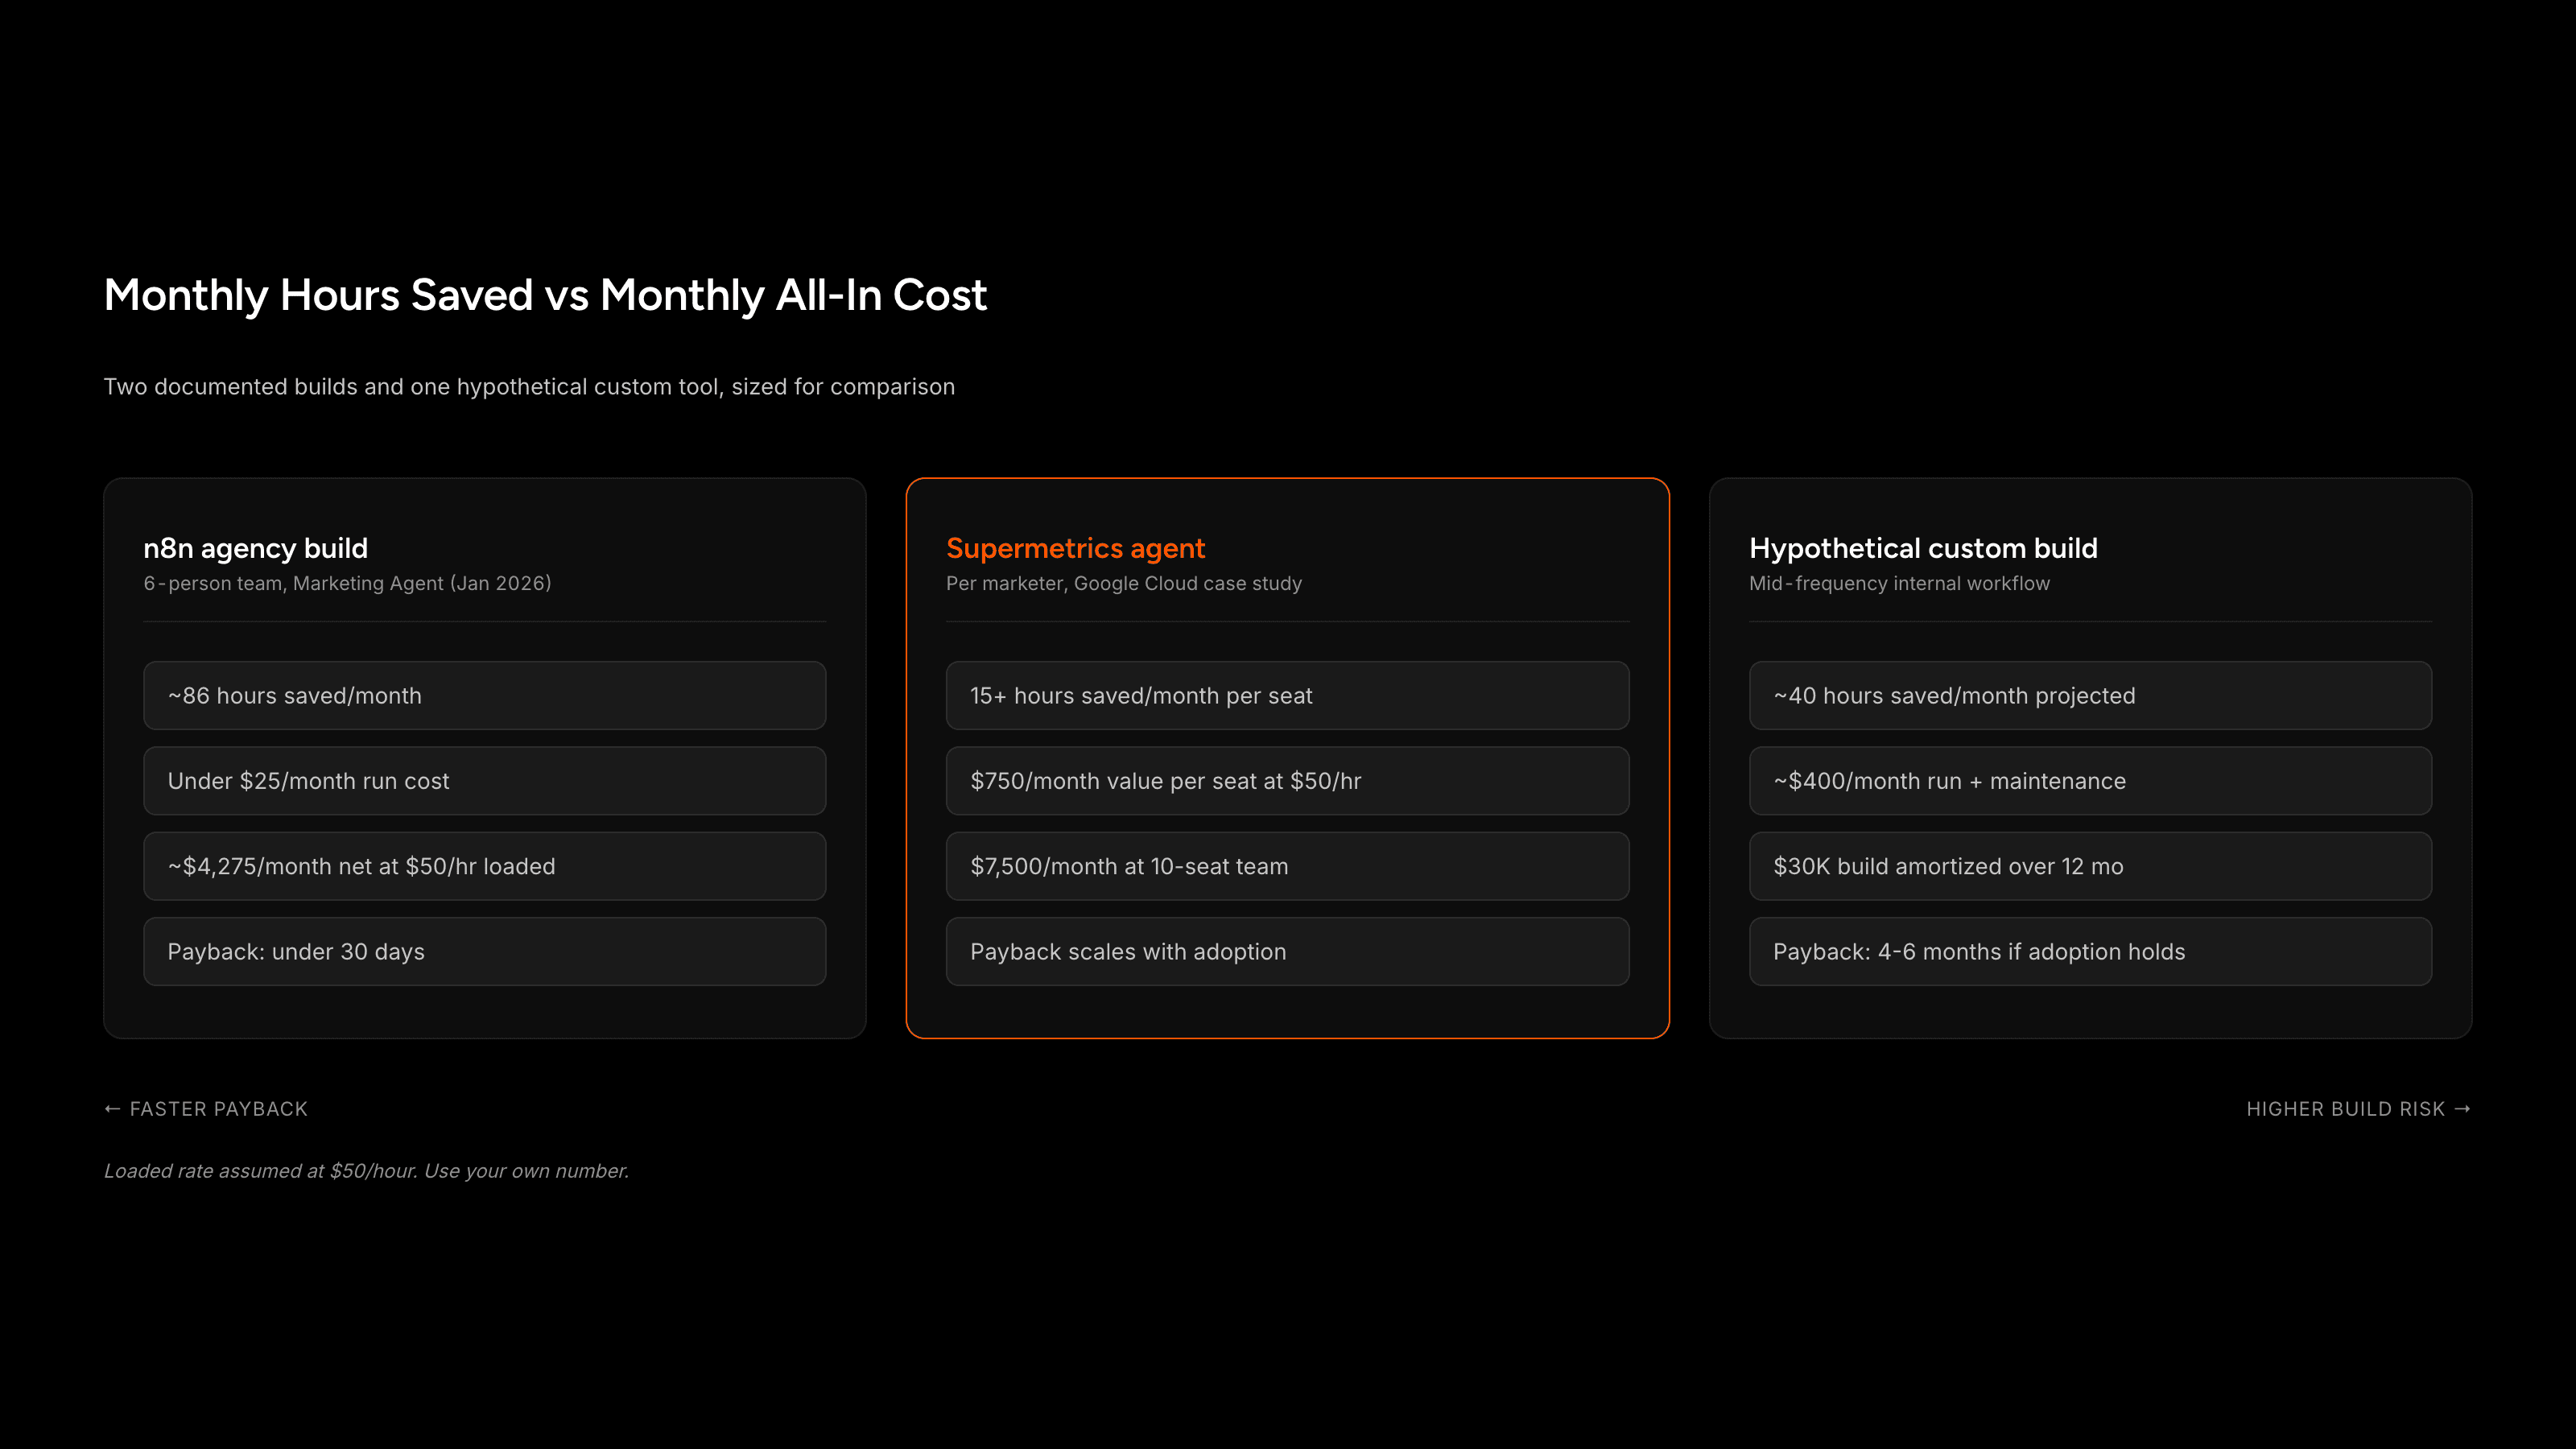
Task: Select '$750/month value per seat at $50/hr' row
Action: [1288, 781]
